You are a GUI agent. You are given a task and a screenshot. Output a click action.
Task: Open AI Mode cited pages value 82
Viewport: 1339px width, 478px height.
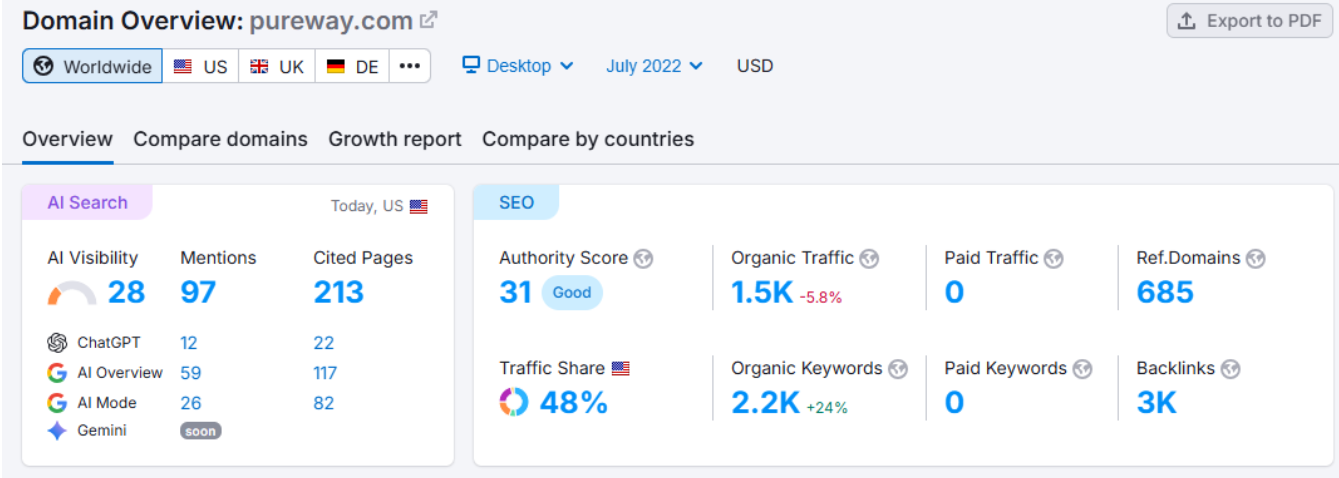(x=324, y=403)
